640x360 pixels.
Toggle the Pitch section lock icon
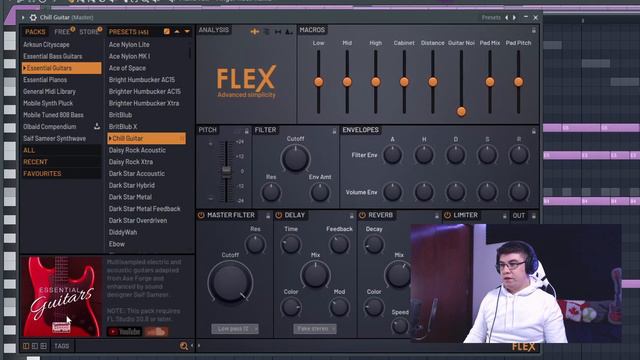click(247, 131)
